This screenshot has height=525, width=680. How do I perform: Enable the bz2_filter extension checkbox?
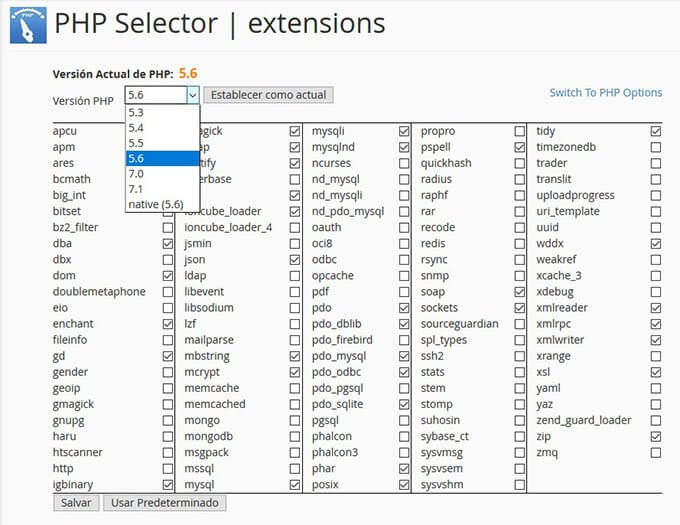click(x=168, y=228)
